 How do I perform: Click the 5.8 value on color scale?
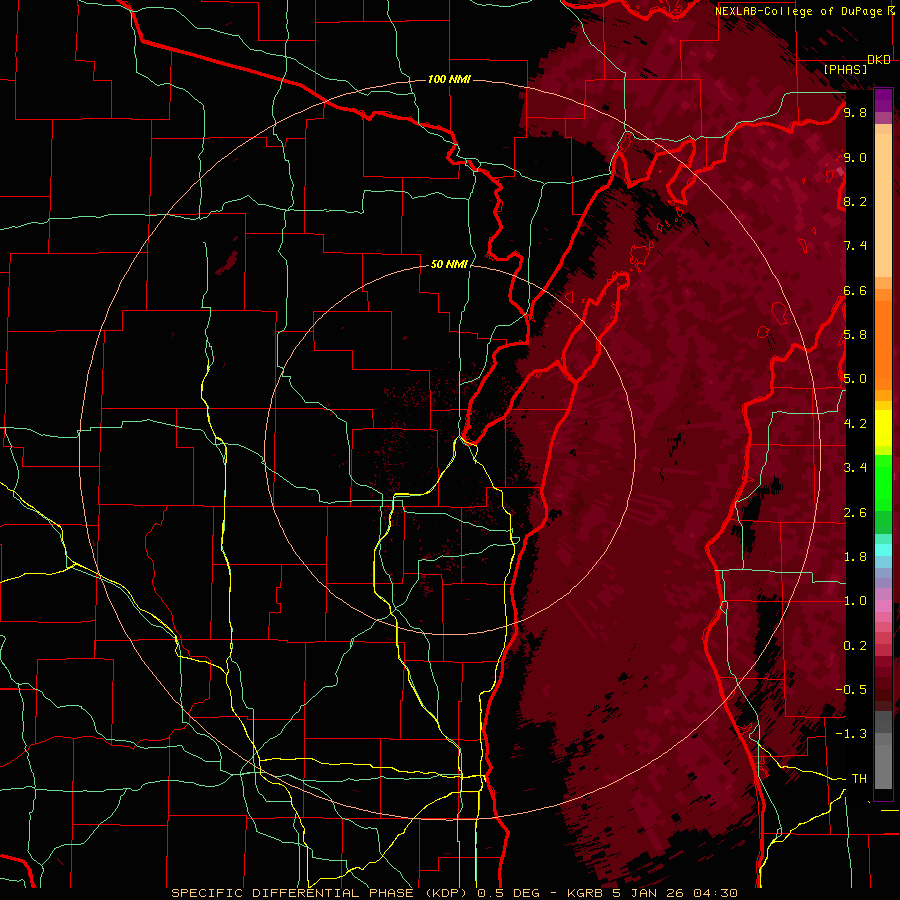point(855,334)
